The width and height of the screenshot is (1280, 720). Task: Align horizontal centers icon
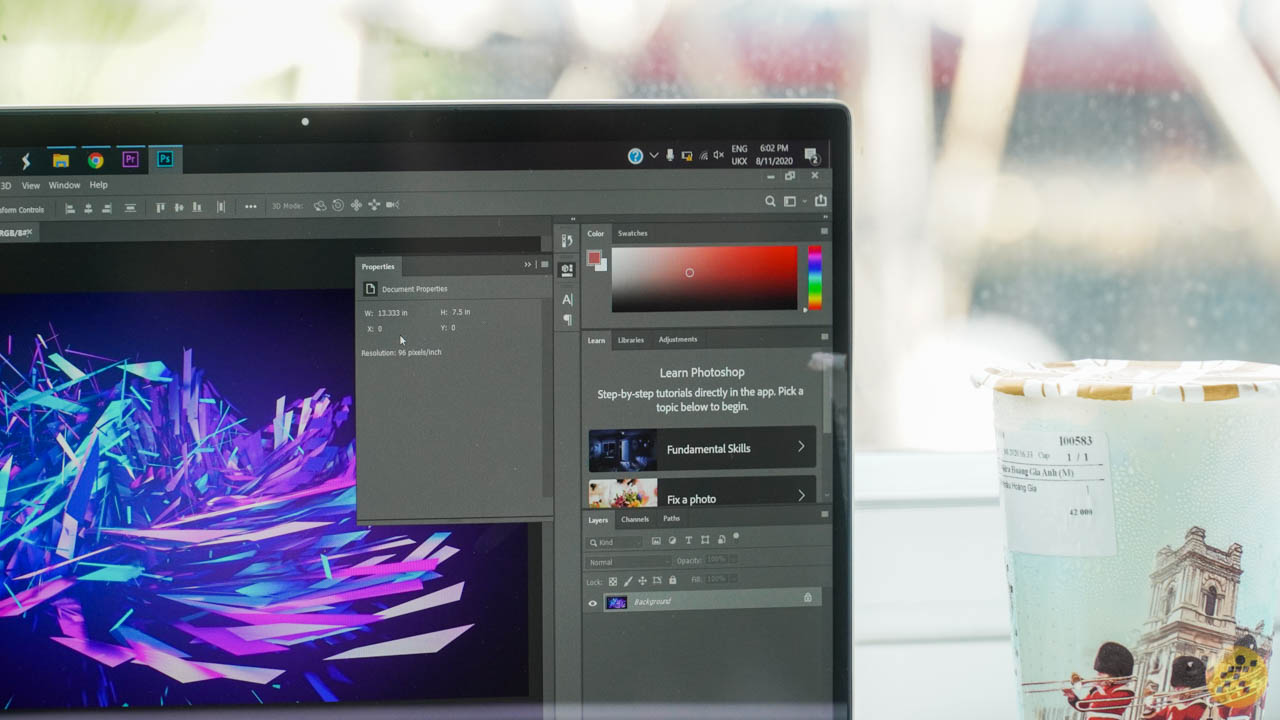88,208
